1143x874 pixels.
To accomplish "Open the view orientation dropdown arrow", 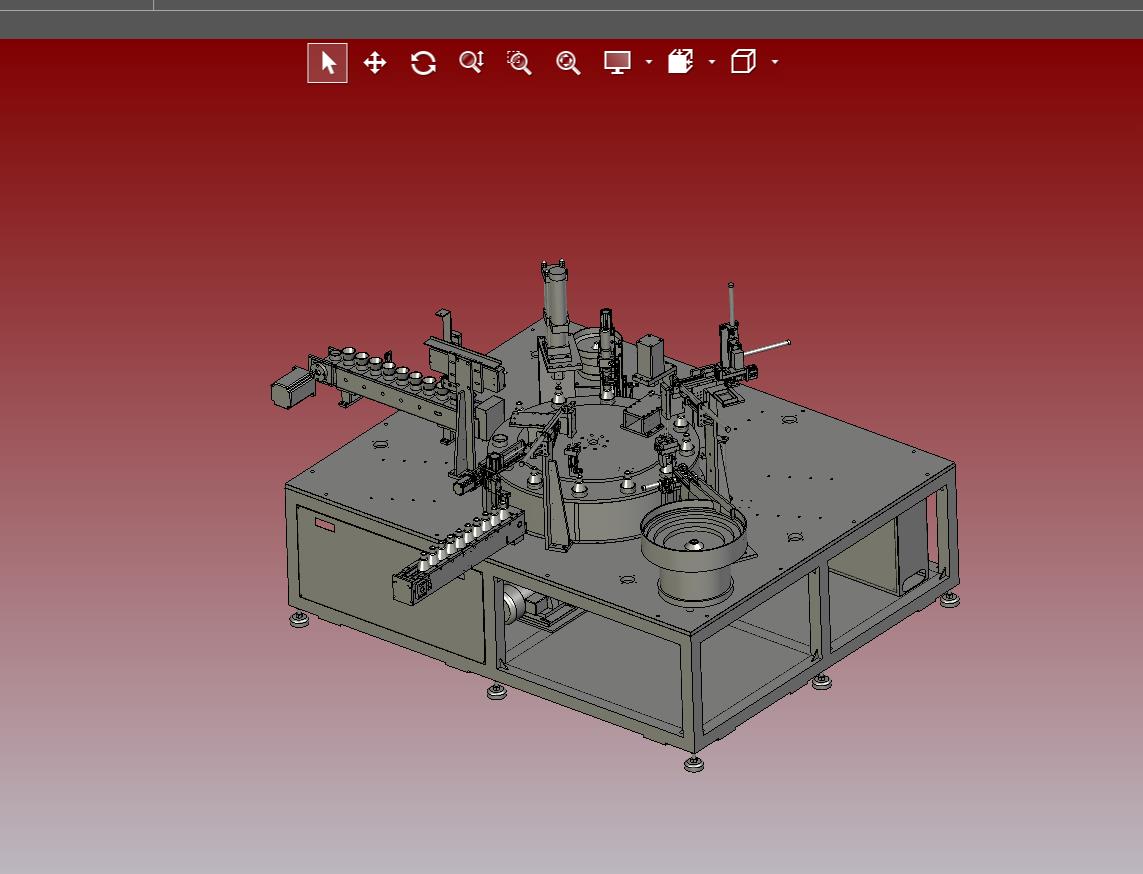I will click(775, 62).
